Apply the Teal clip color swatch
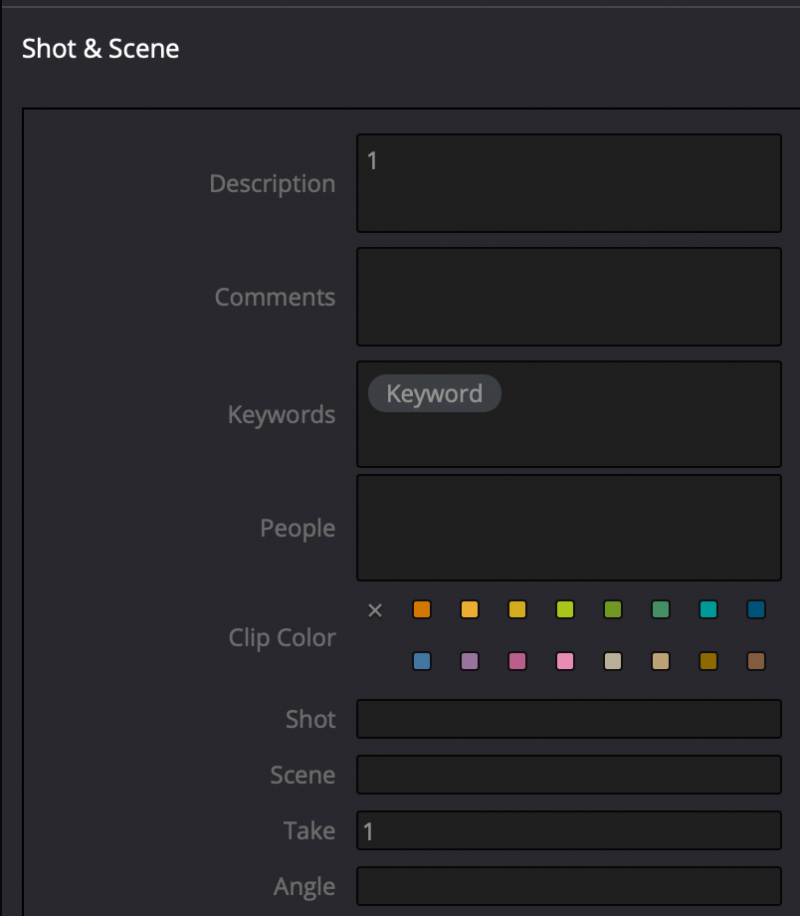This screenshot has width=800, height=916. [708, 610]
